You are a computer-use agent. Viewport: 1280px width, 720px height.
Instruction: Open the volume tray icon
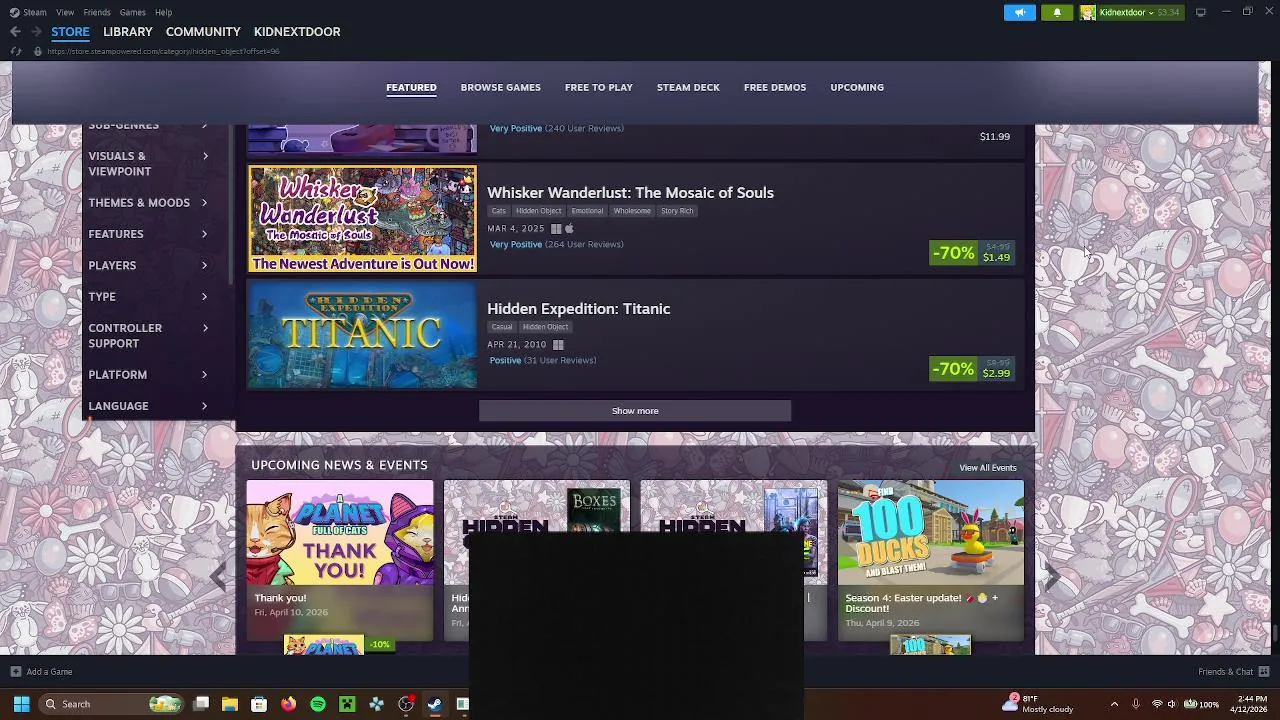1173,704
